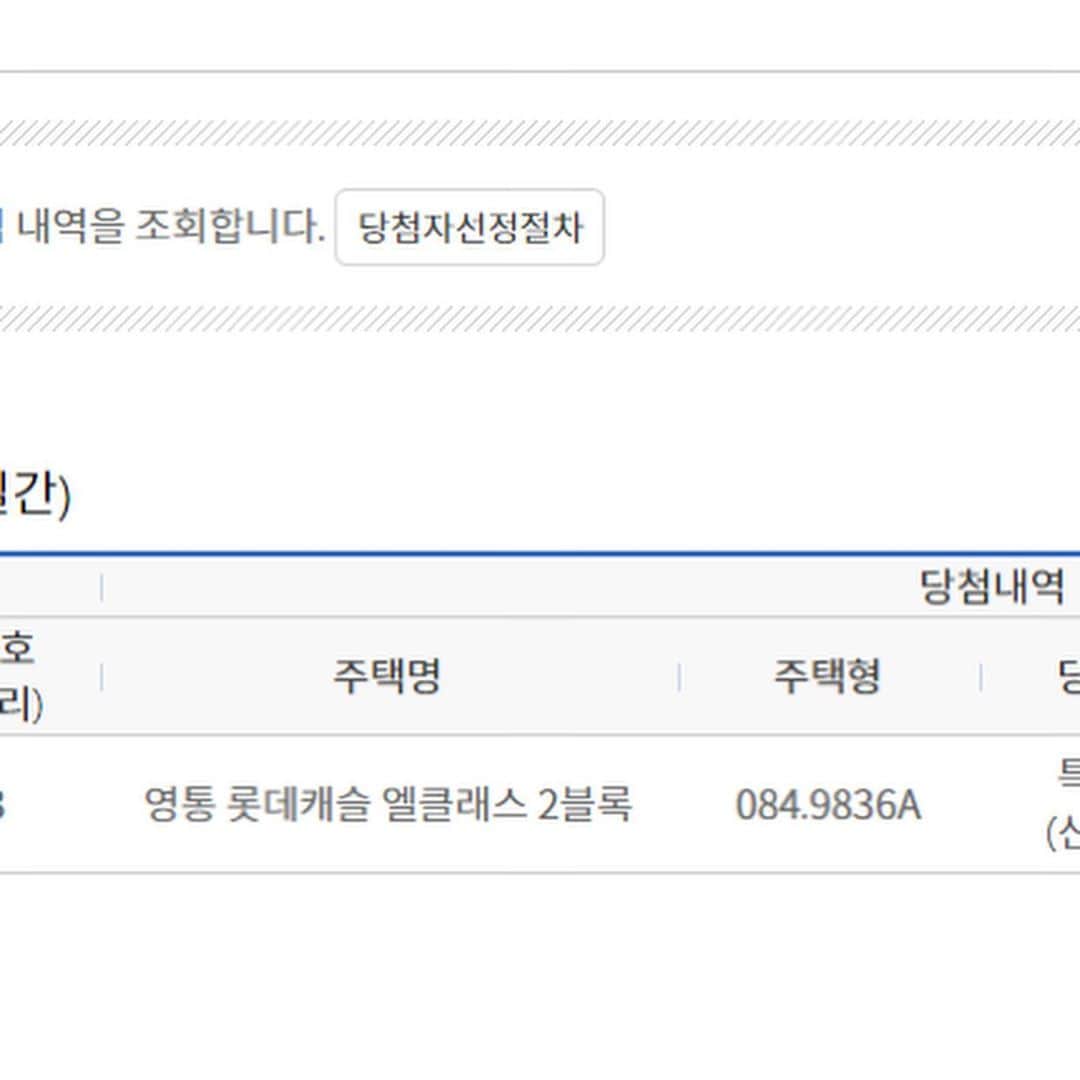1080x1080 pixels.
Task: Click the cut-off 당 column header at right
Action: click(x=1068, y=676)
